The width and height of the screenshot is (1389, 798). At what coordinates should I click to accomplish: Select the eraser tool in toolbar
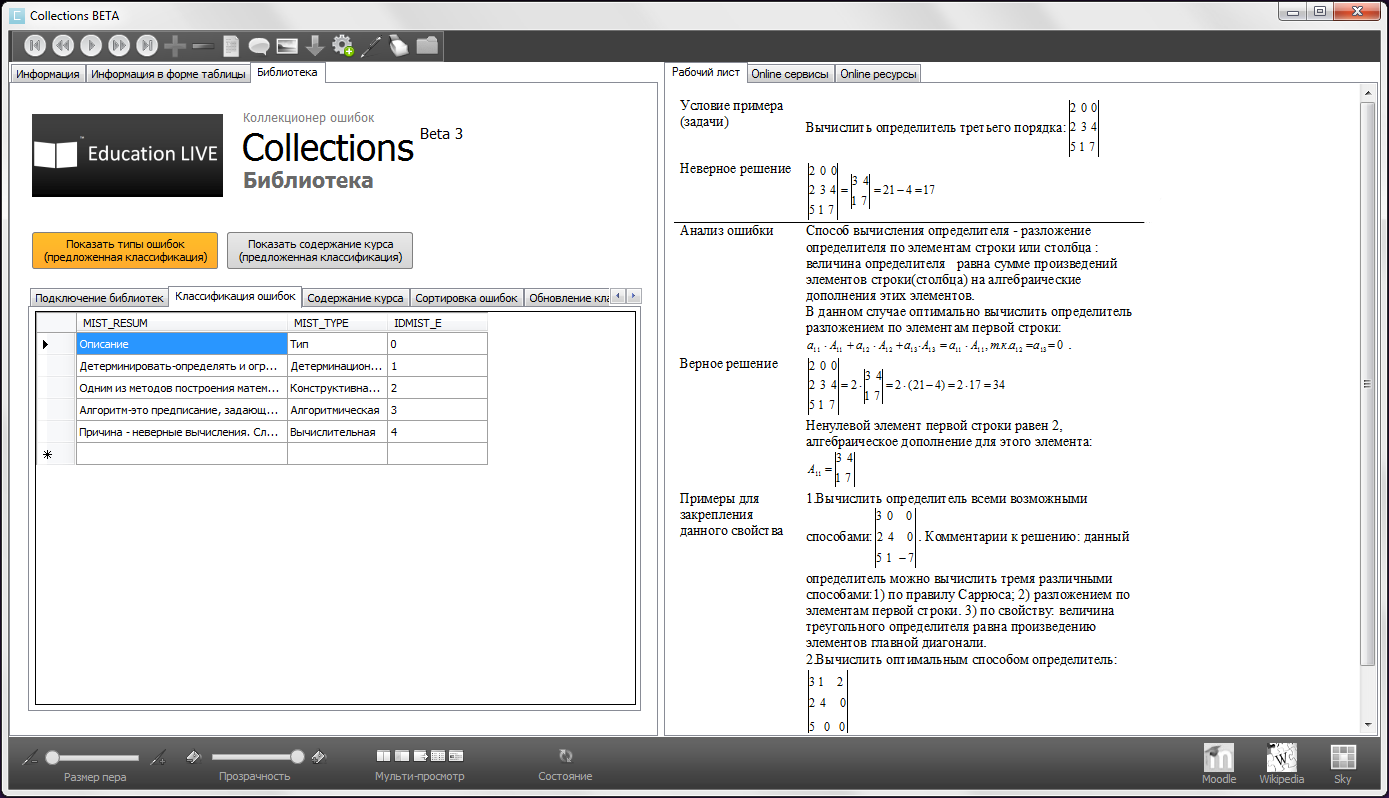click(x=399, y=45)
